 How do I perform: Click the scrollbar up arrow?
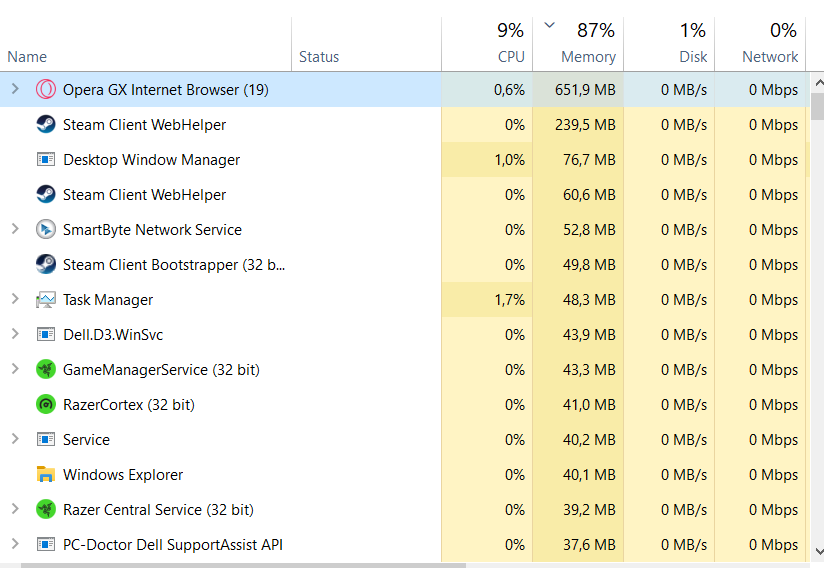(x=818, y=82)
